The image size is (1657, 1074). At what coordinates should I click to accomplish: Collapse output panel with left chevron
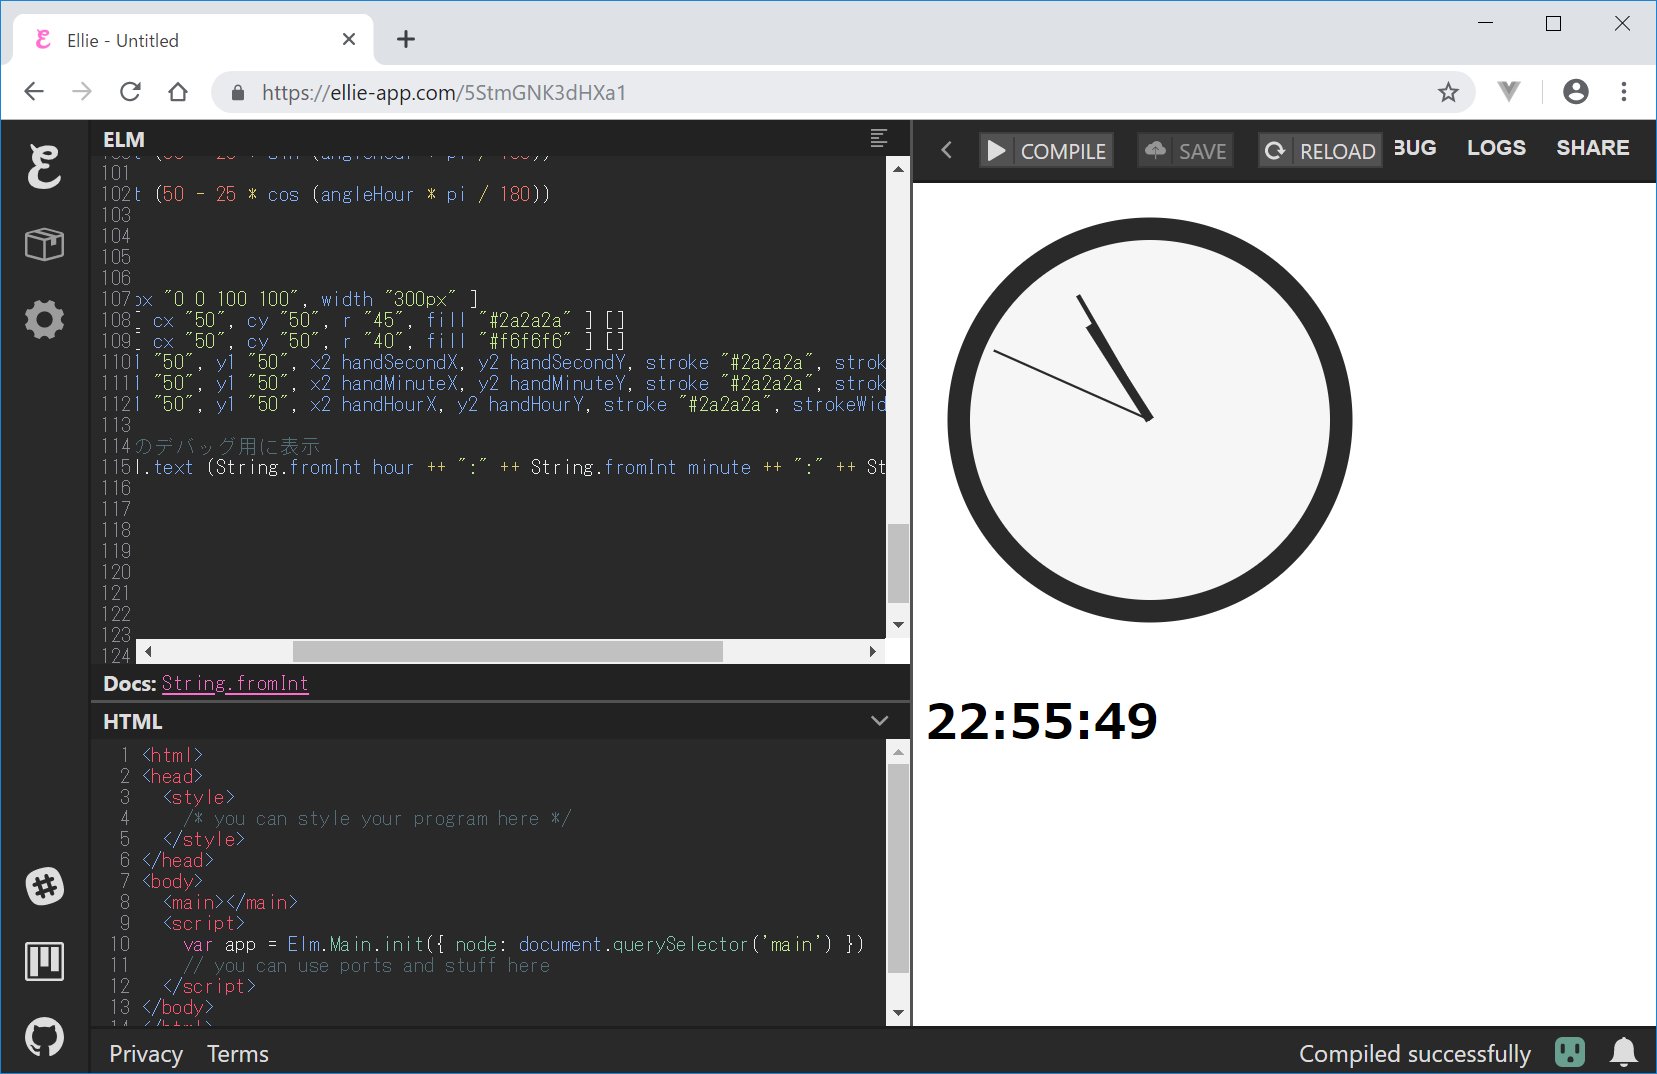click(947, 151)
